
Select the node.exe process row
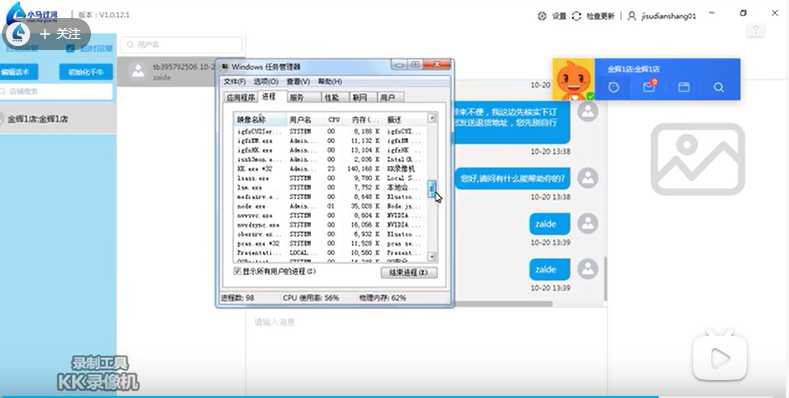pyautogui.click(x=330, y=206)
